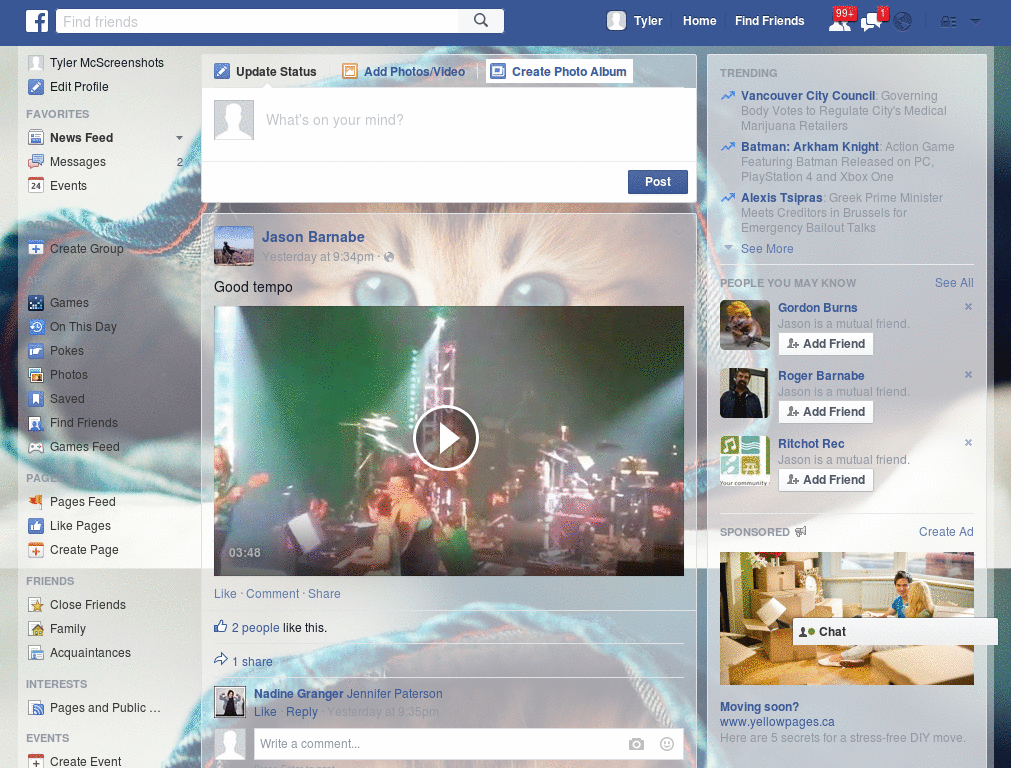Open the notifications globe icon

[x=903, y=22]
